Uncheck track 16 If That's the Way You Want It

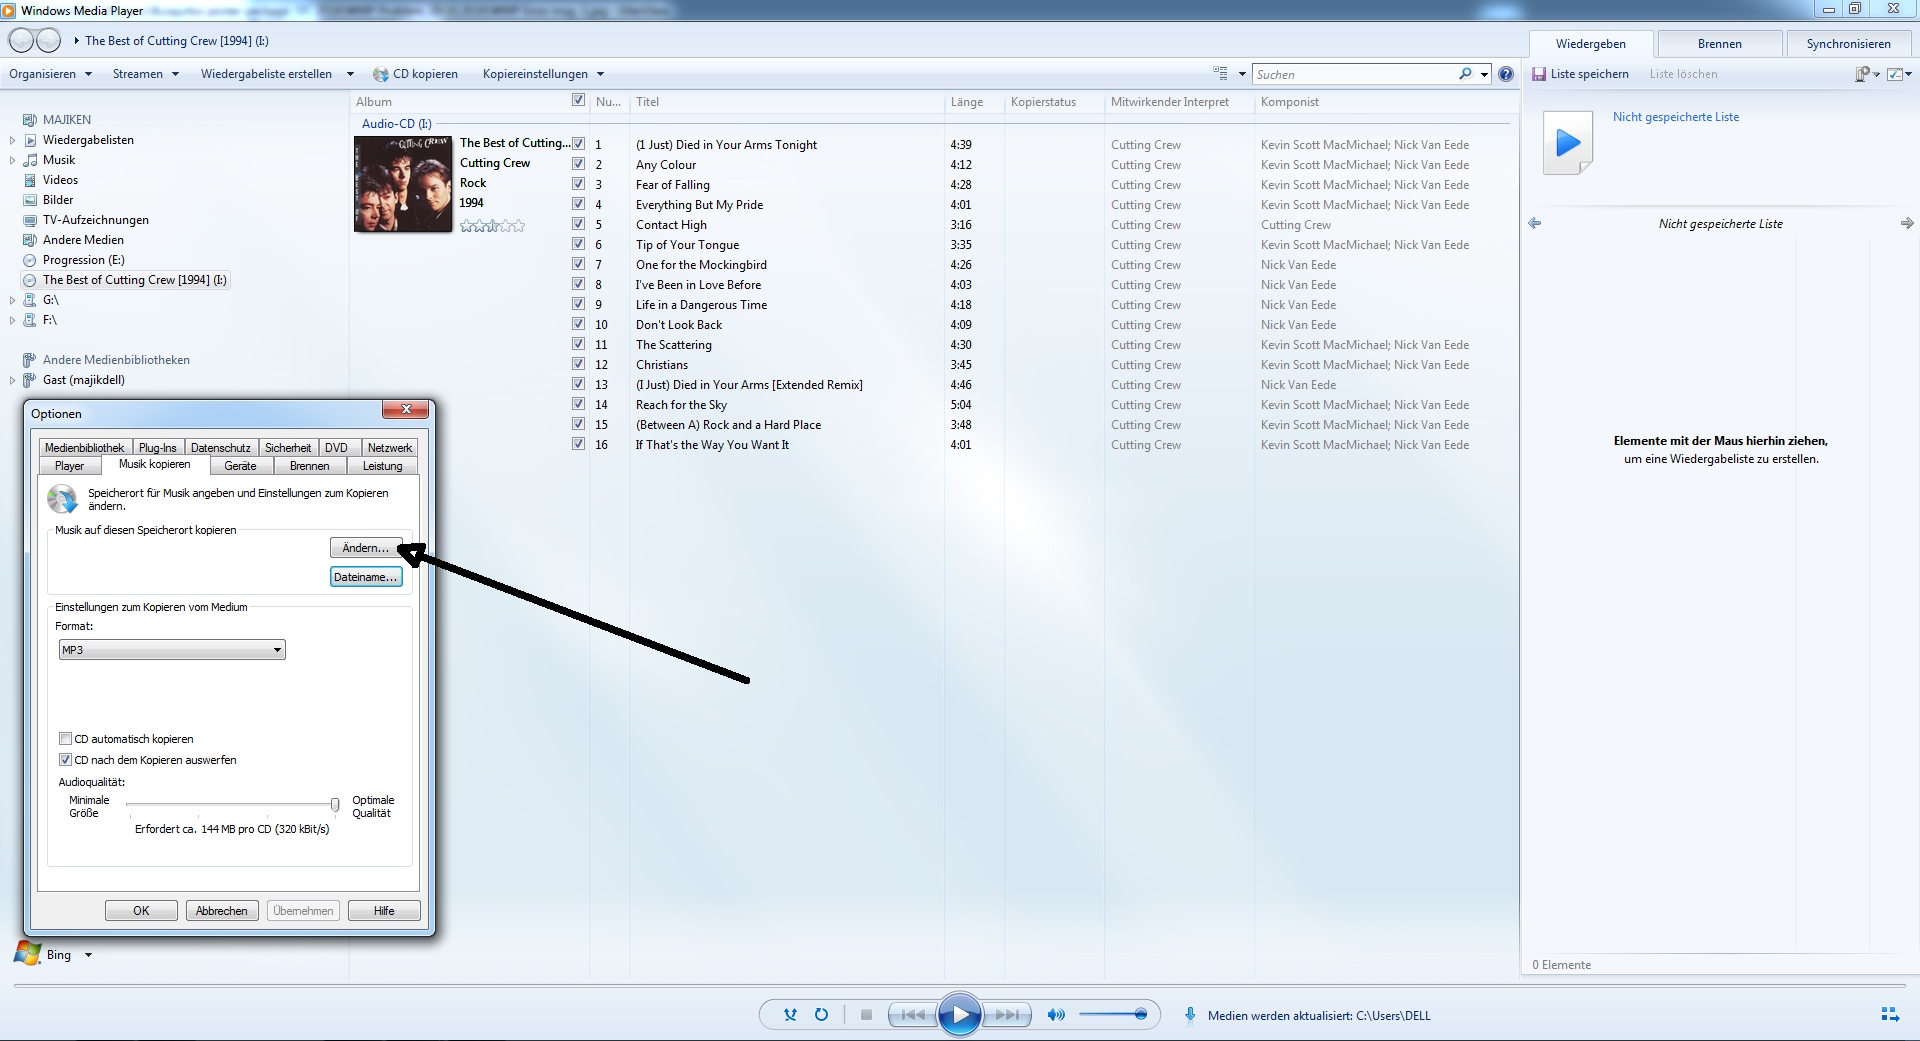(x=578, y=444)
